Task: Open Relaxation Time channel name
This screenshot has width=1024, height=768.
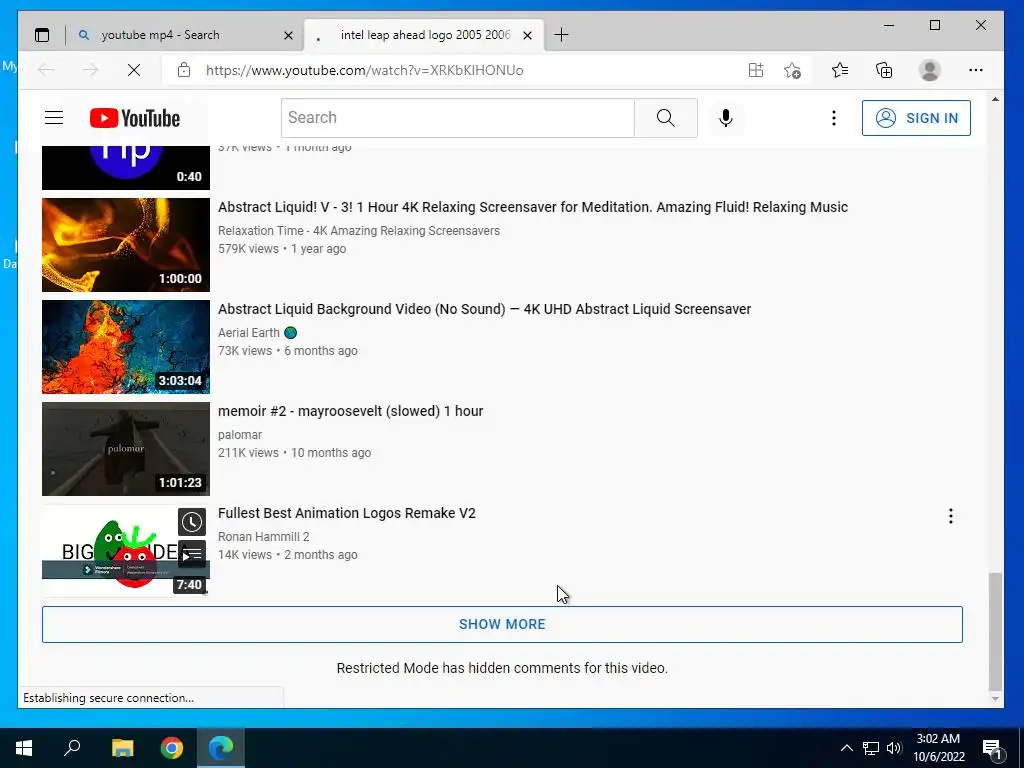Action: [x=359, y=231]
